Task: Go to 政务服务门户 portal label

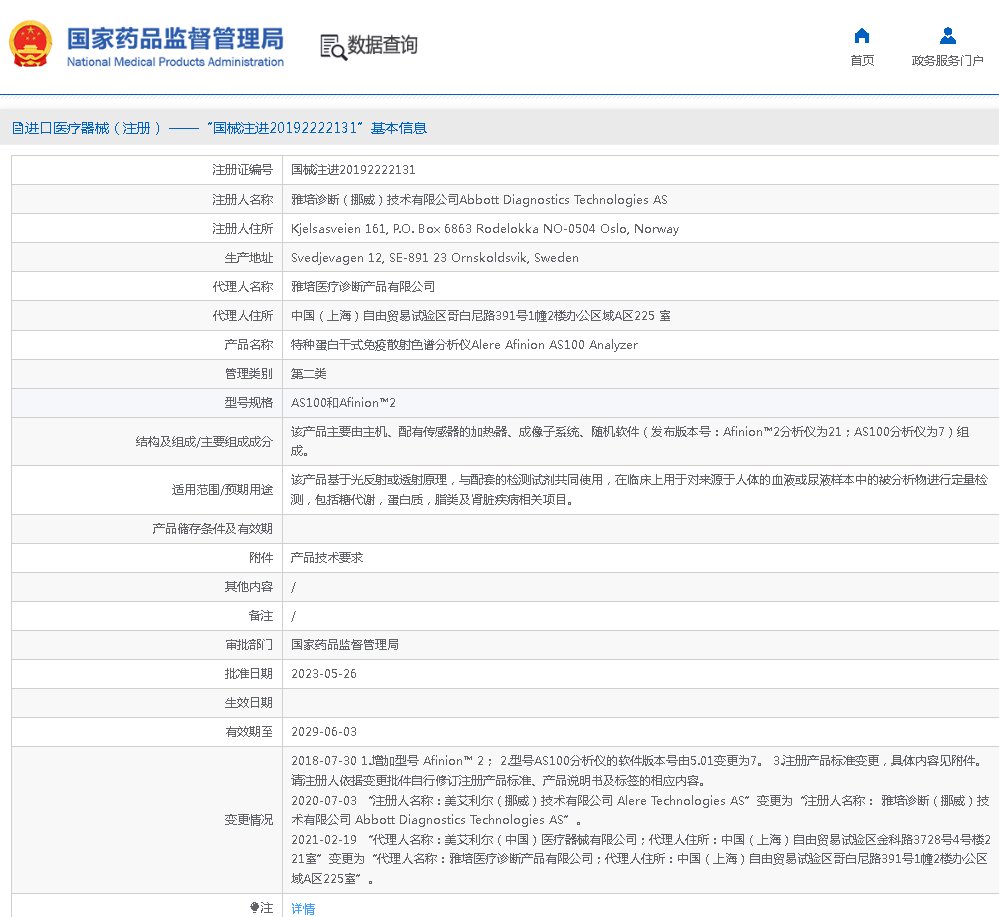Action: [947, 61]
